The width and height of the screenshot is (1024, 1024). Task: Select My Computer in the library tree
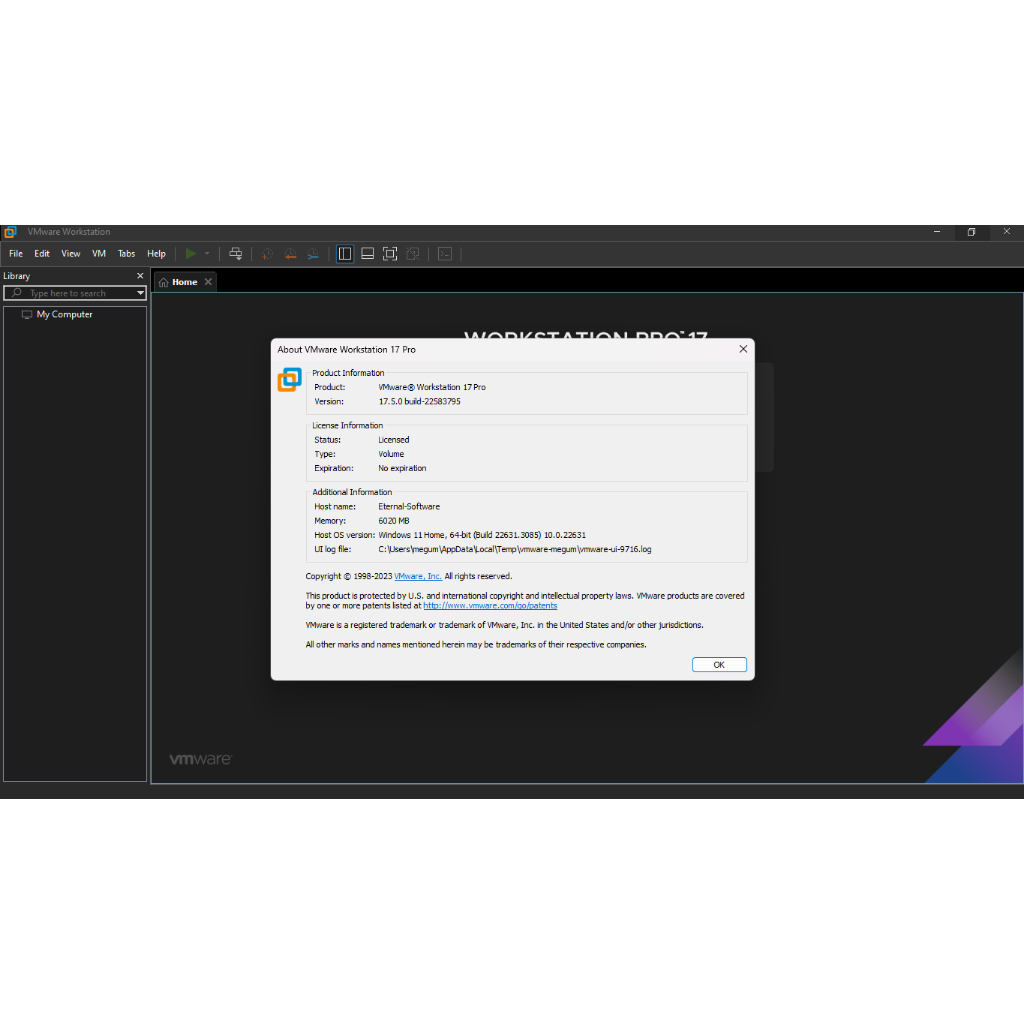click(64, 314)
